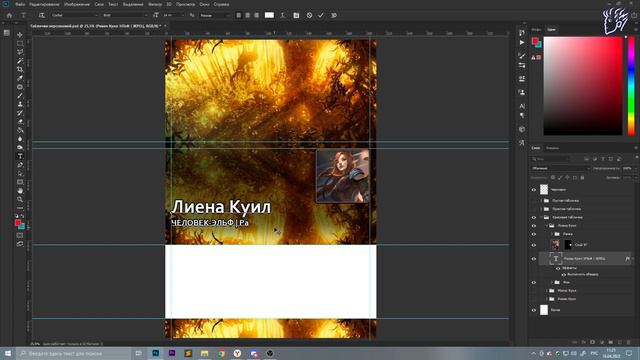Select the Crop tool
This screenshot has height=360, width=640.
pyautogui.click(x=20, y=69)
